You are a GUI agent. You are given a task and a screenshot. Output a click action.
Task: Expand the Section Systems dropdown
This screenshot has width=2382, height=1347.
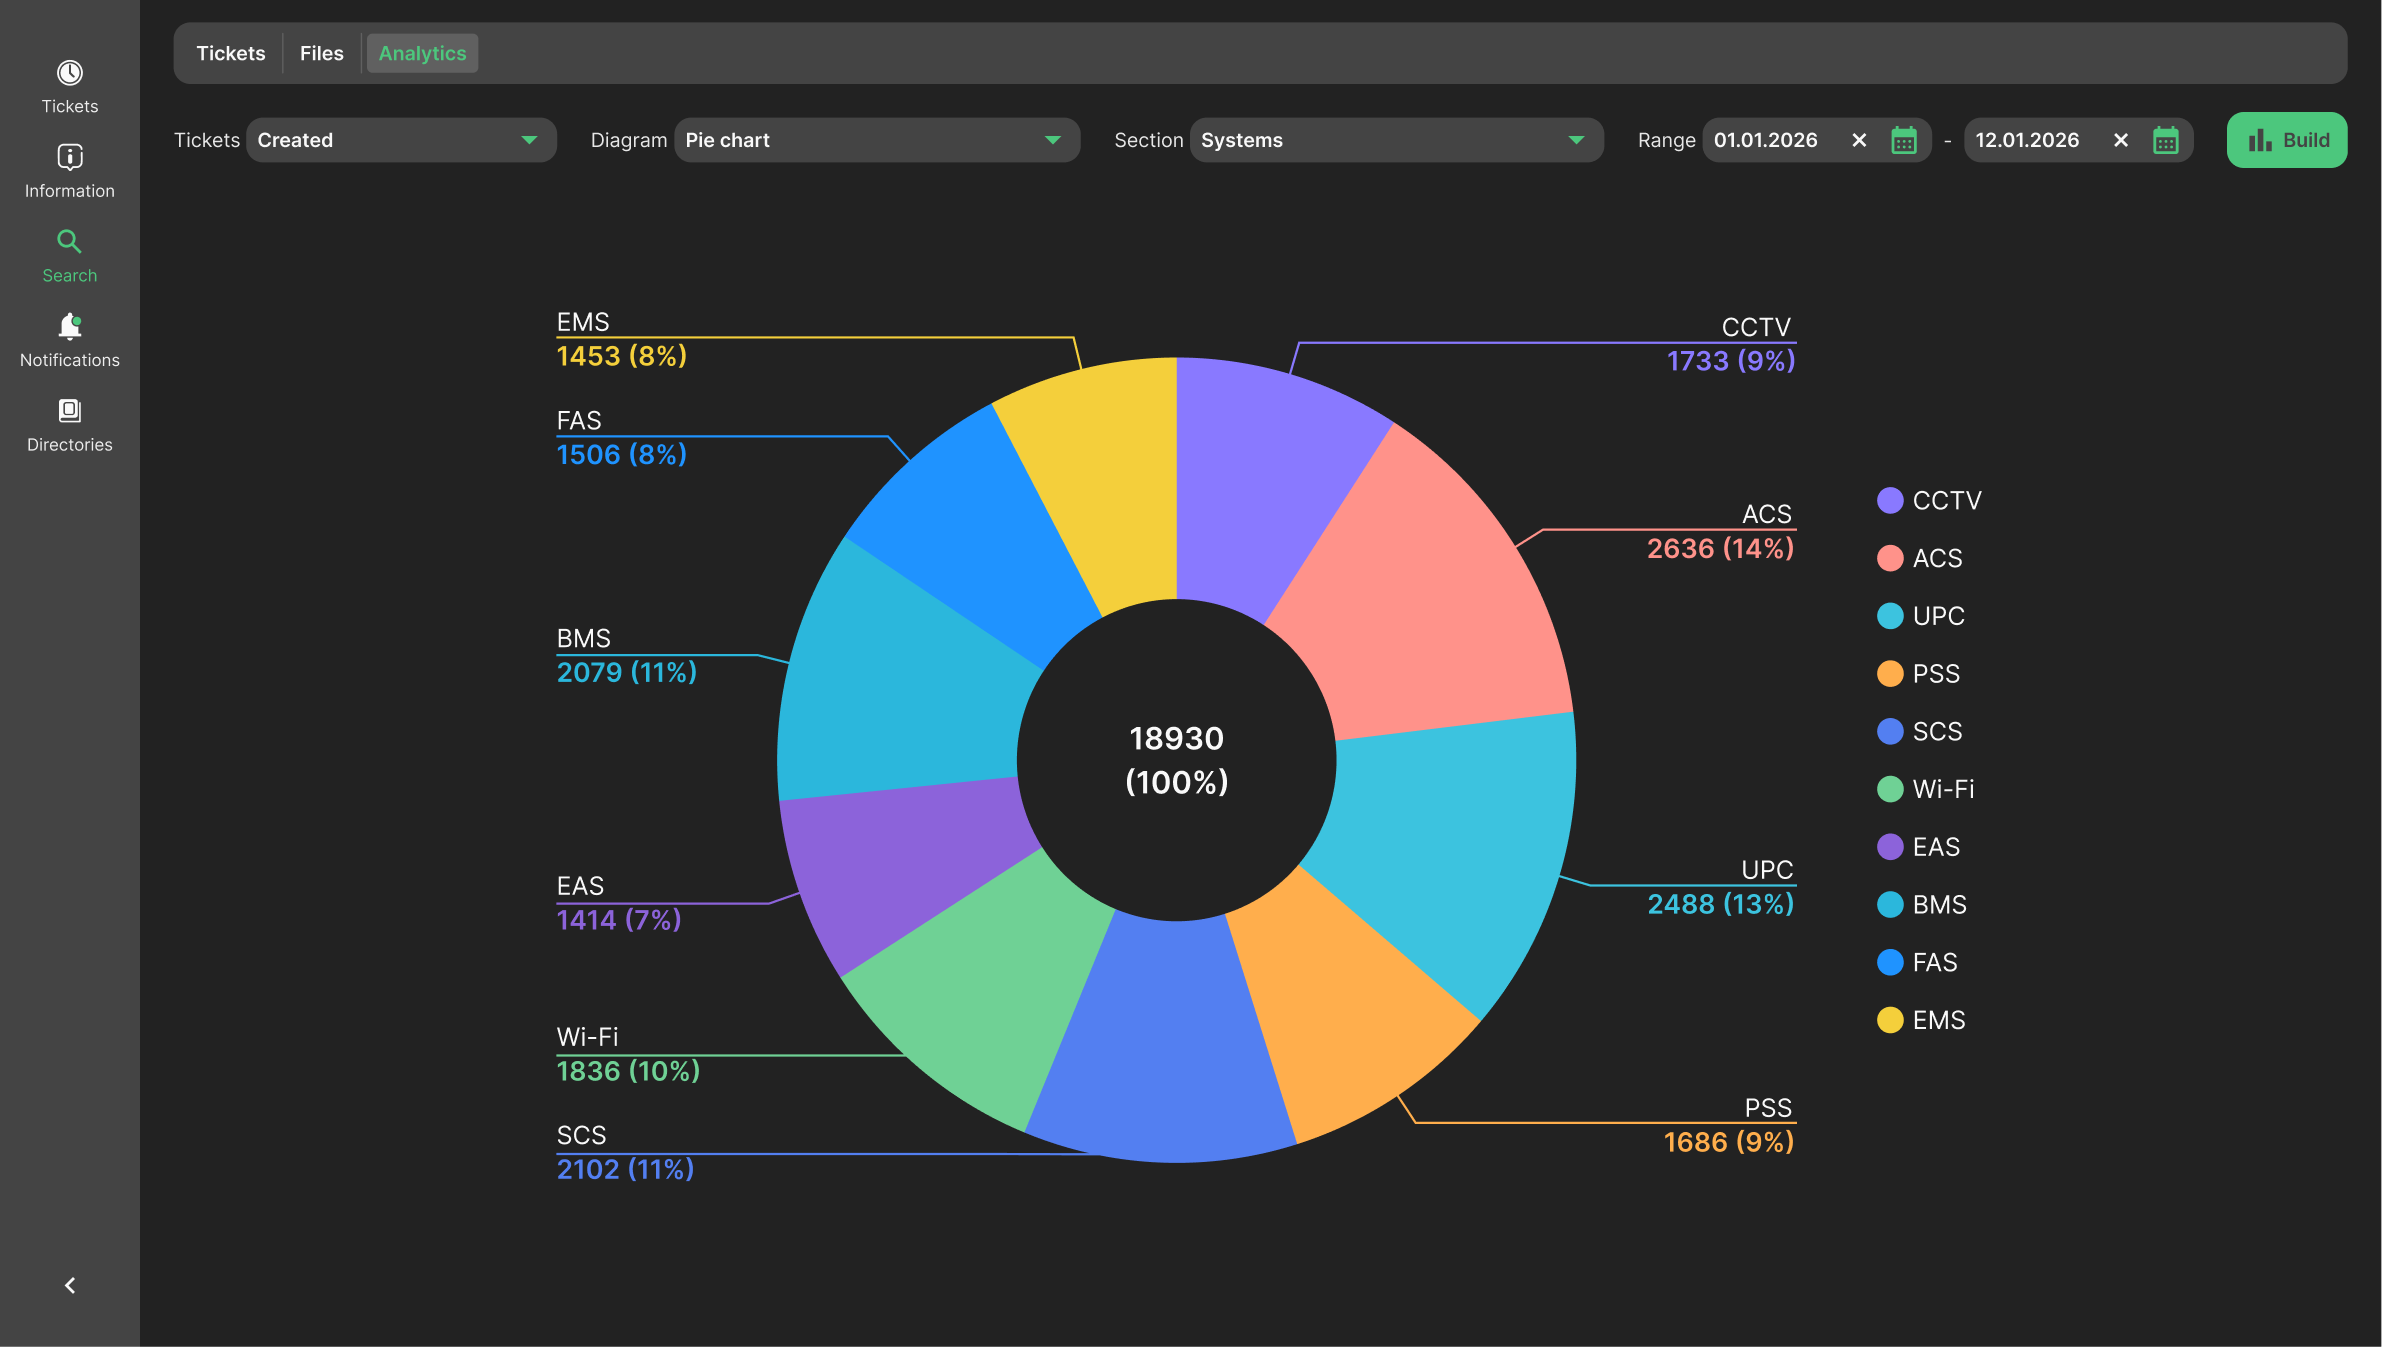click(x=1395, y=140)
